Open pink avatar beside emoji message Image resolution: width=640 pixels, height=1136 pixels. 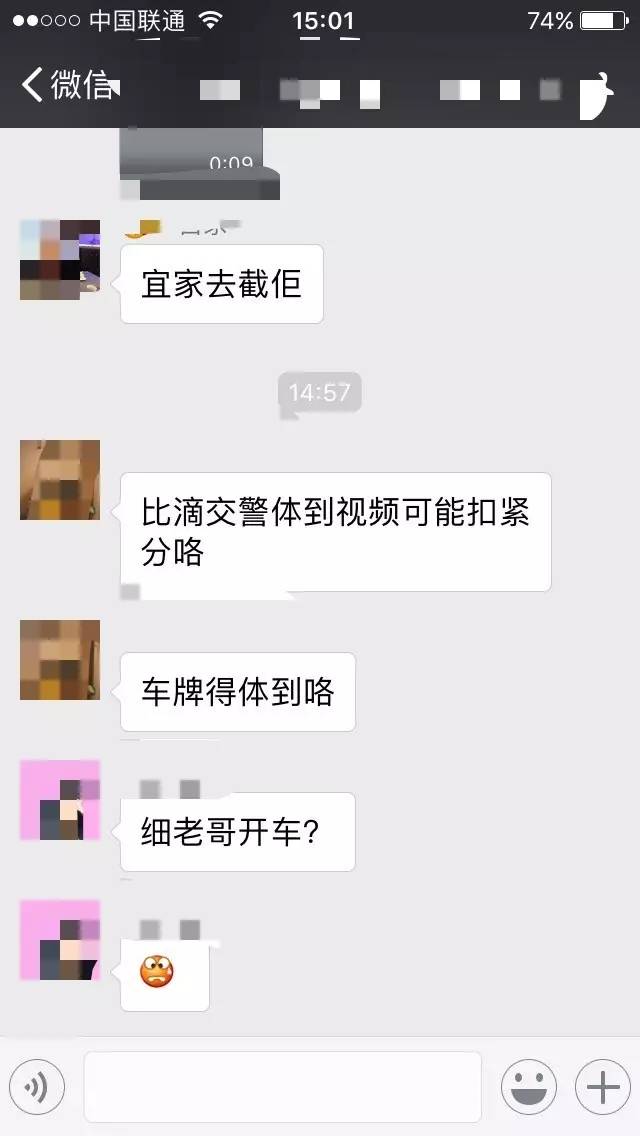tap(60, 940)
